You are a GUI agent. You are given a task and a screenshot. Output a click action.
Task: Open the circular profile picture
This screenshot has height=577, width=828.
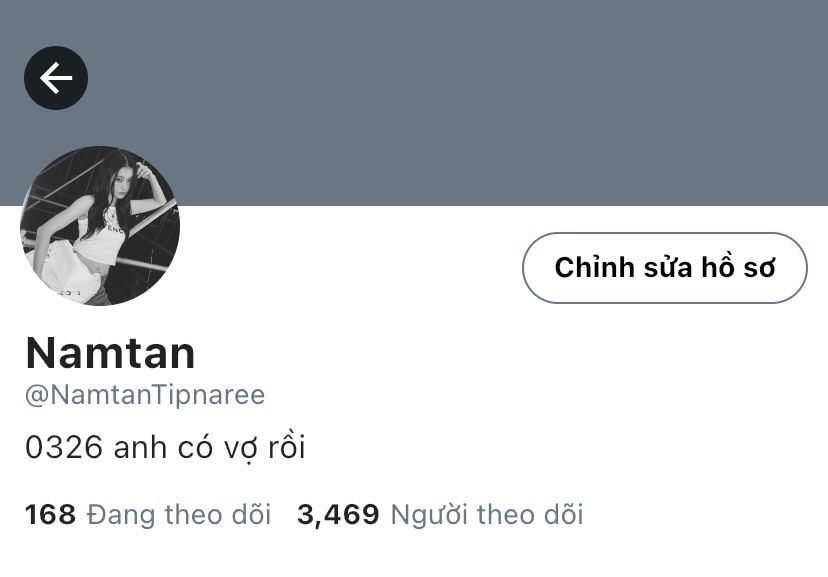pos(100,226)
